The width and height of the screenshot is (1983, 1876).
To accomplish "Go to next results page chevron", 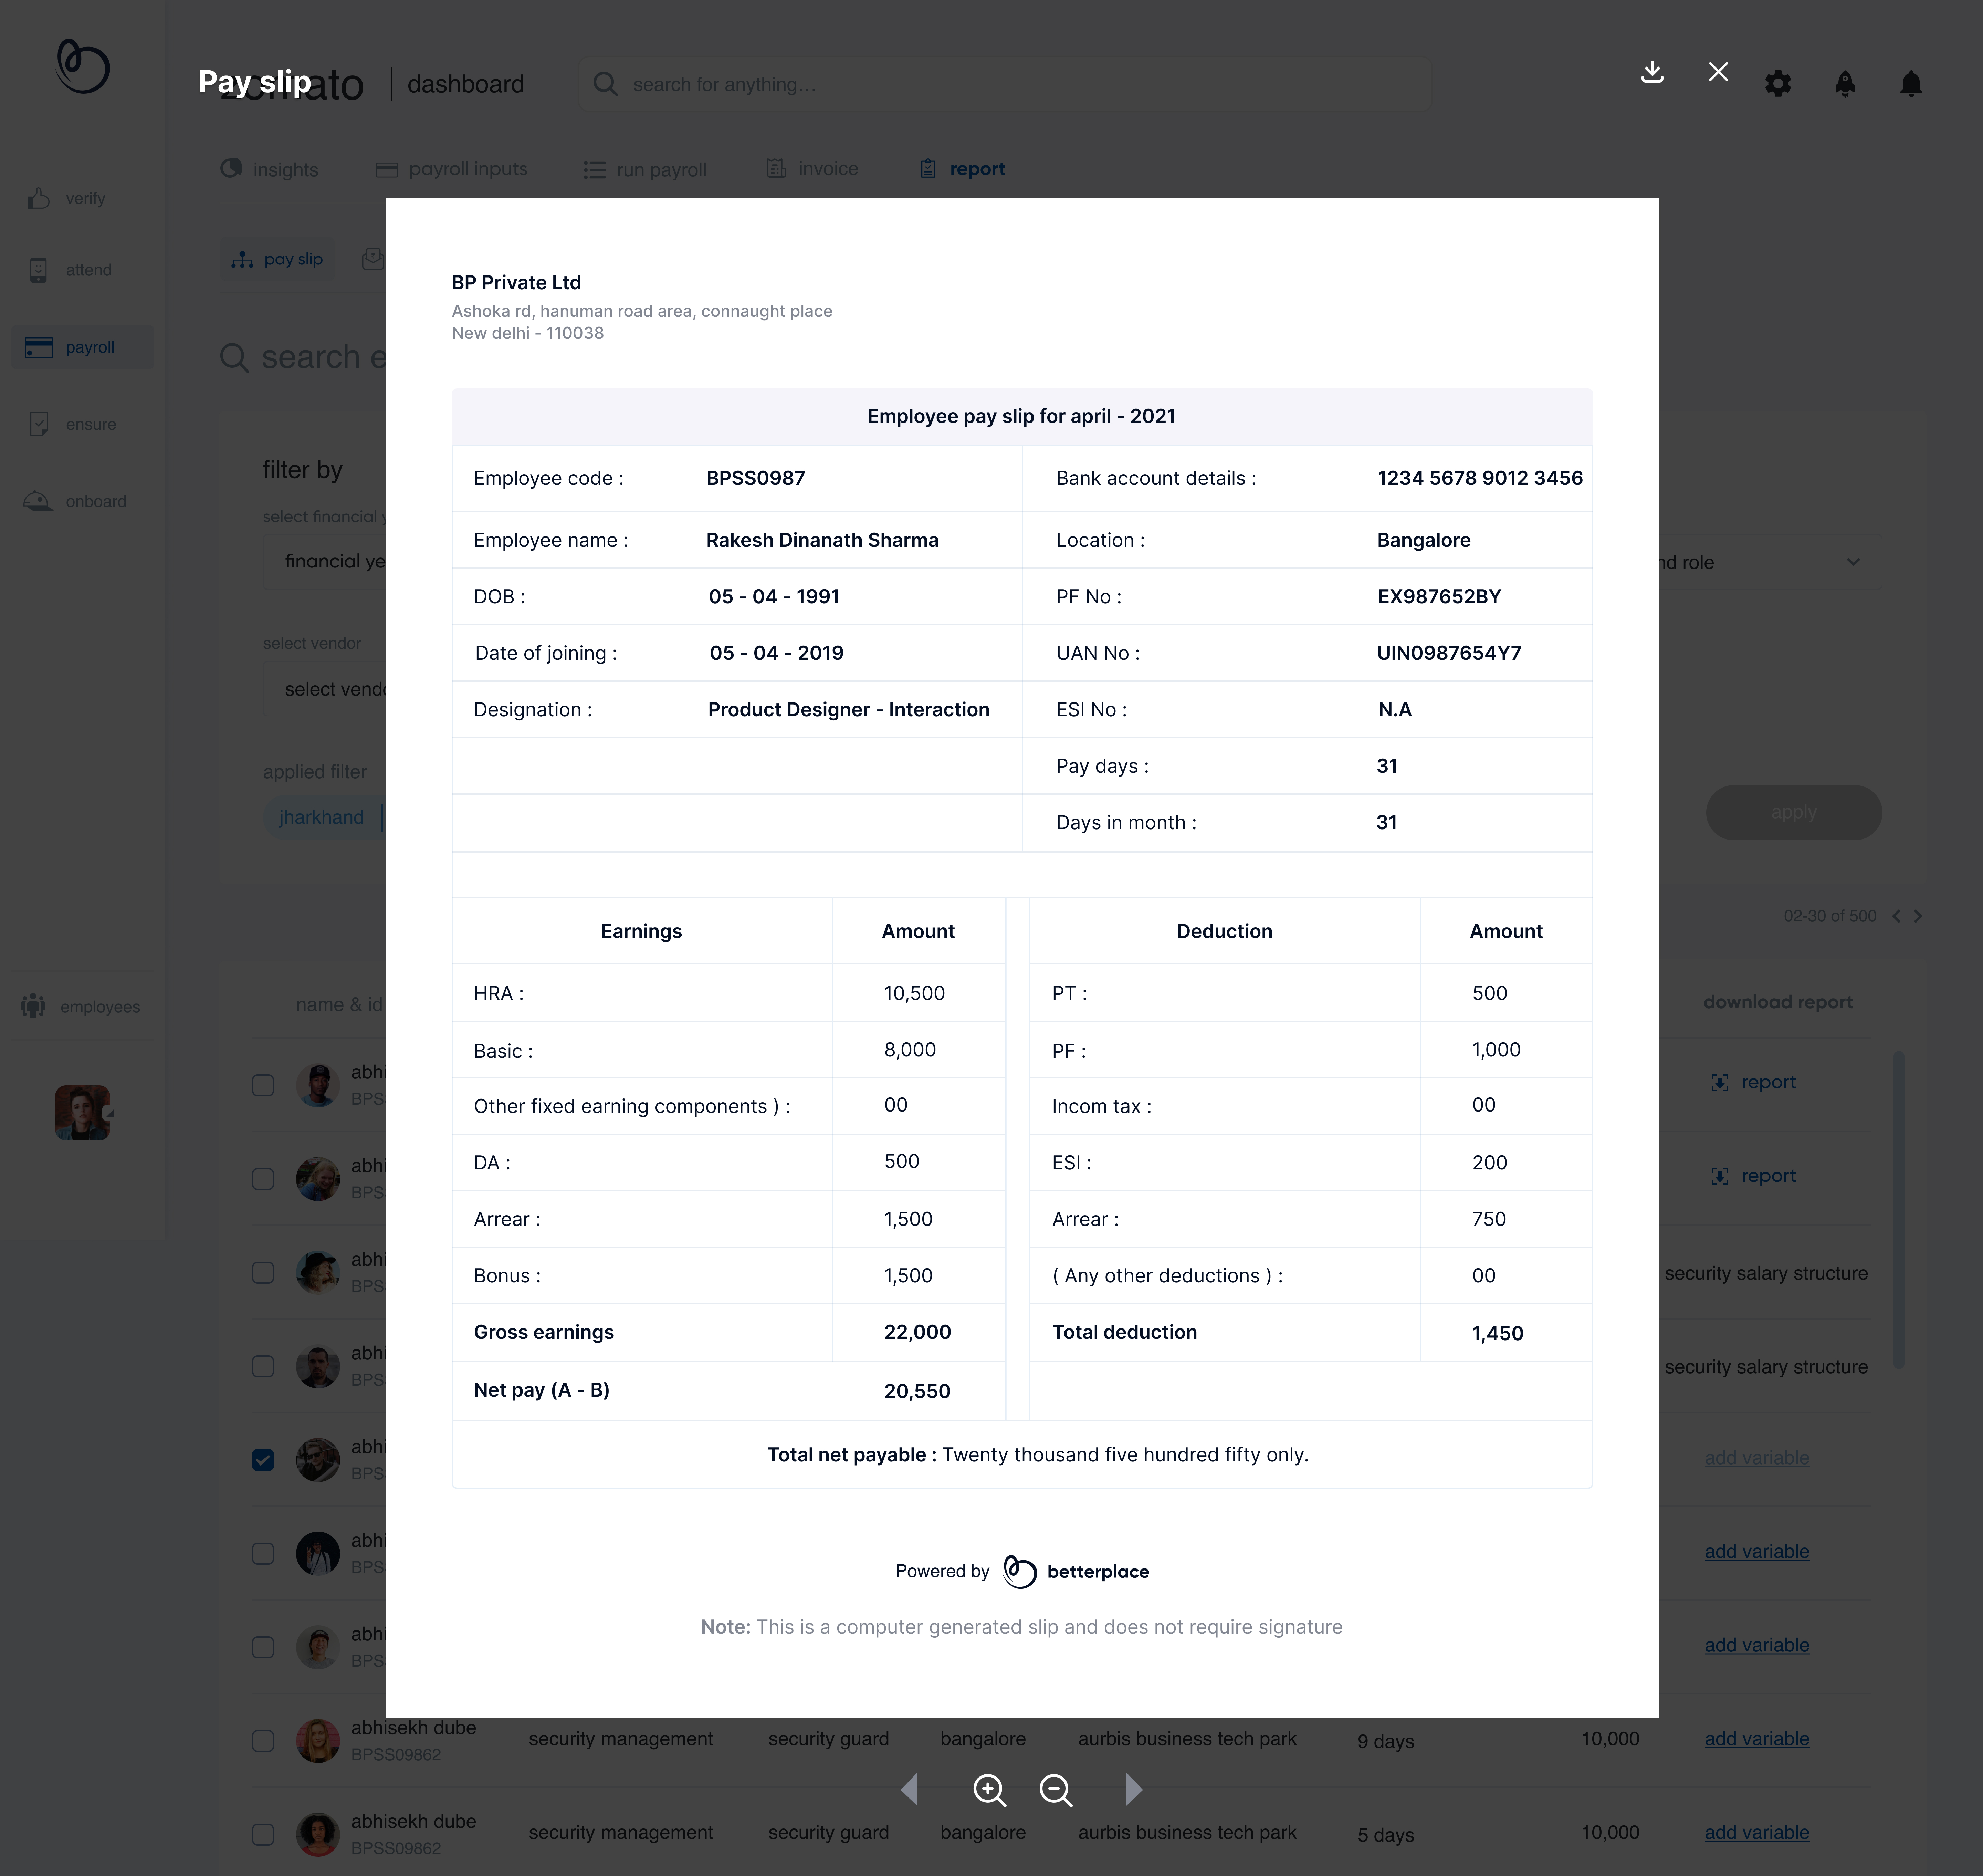I will click(1918, 916).
